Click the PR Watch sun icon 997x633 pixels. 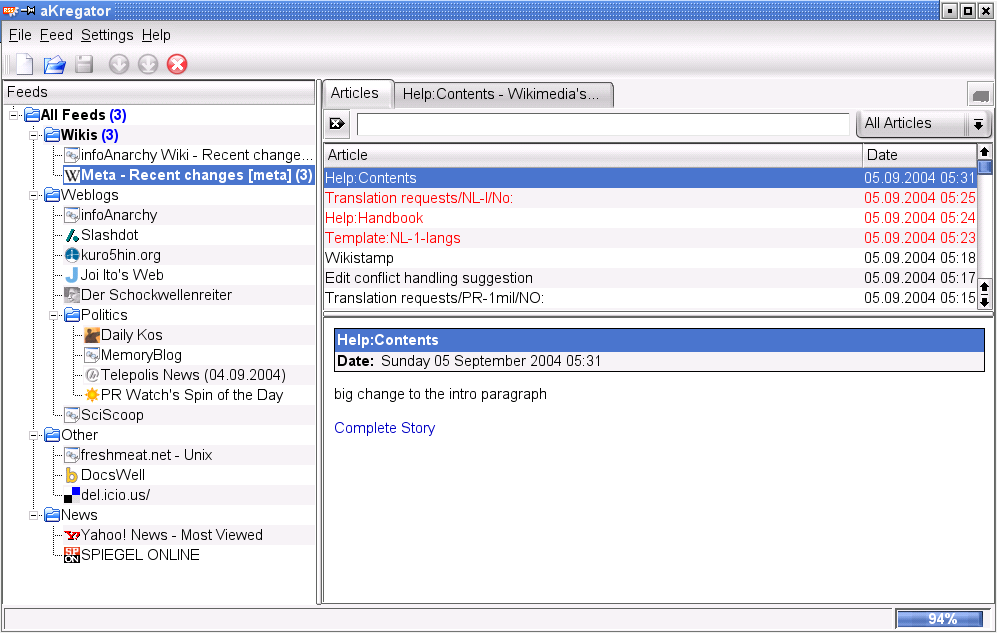pyautogui.click(x=92, y=395)
